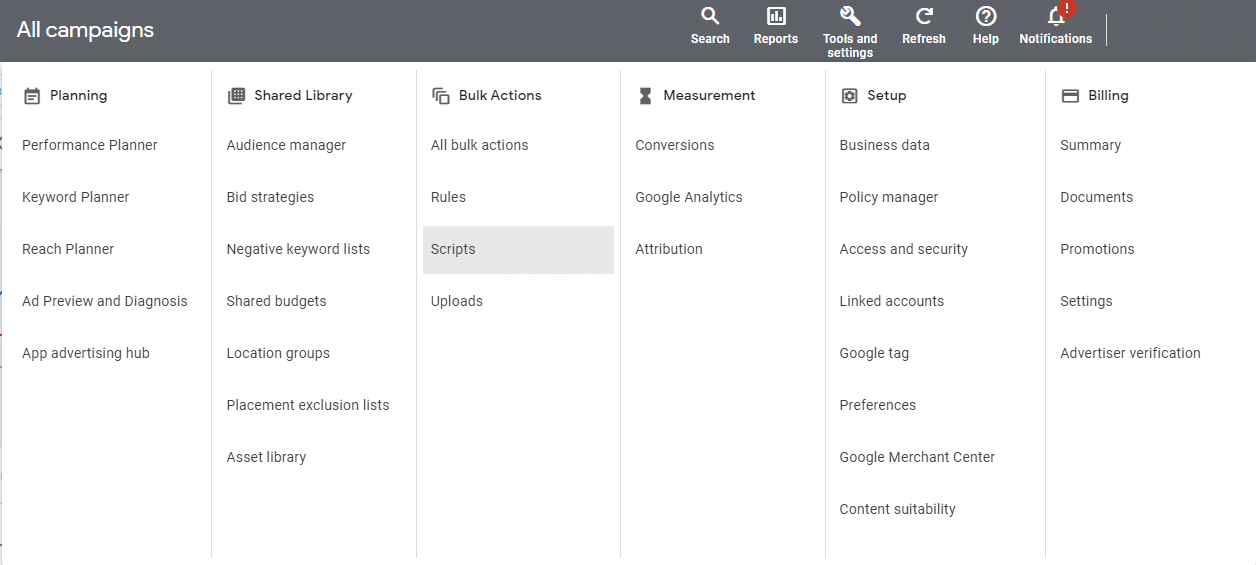
Task: Open Negative keyword lists
Action: pyautogui.click(x=298, y=249)
